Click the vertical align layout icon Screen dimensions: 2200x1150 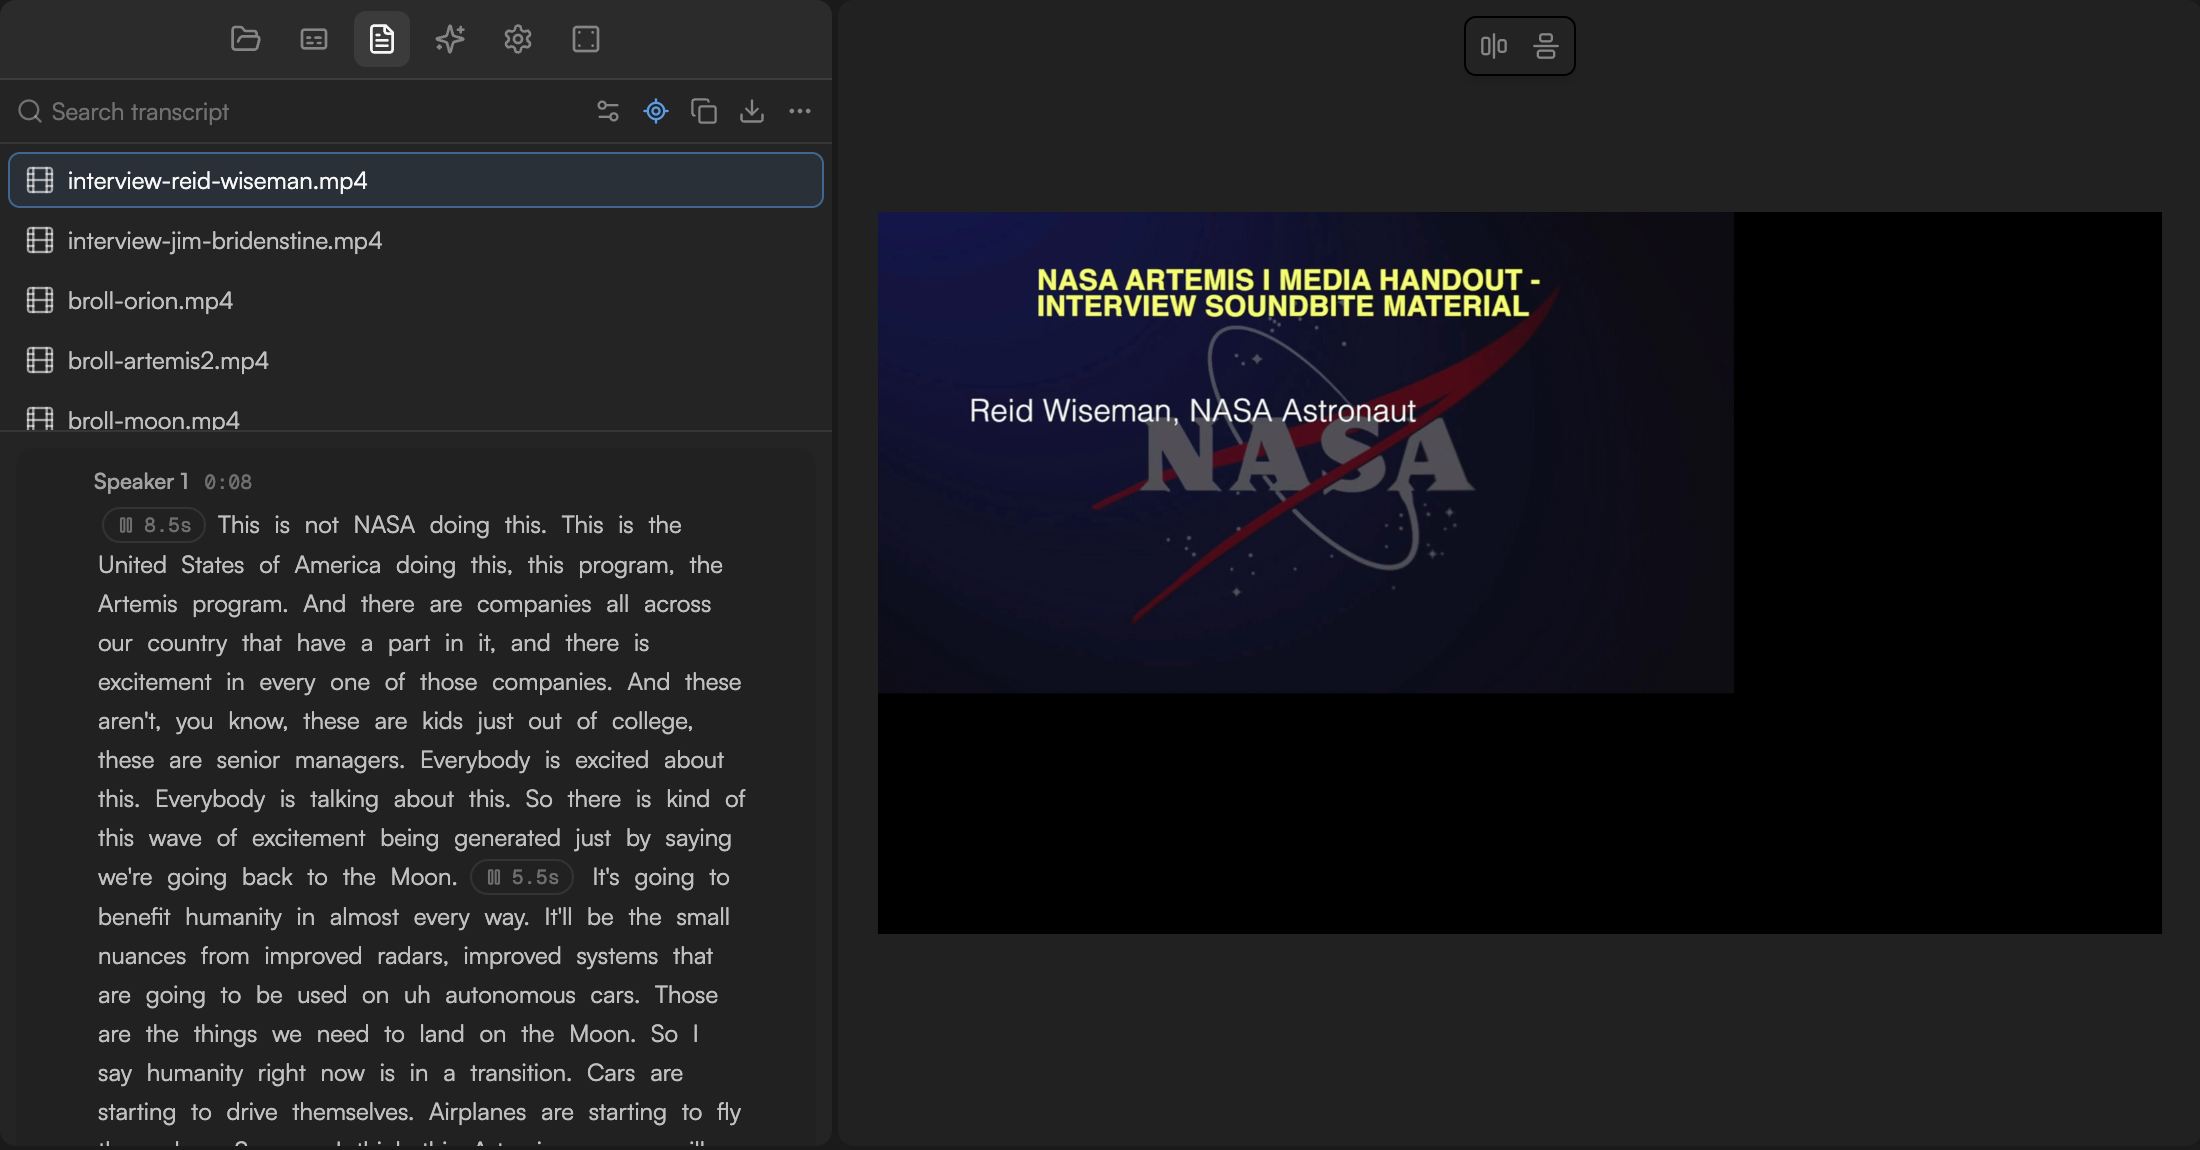pyautogui.click(x=1546, y=46)
